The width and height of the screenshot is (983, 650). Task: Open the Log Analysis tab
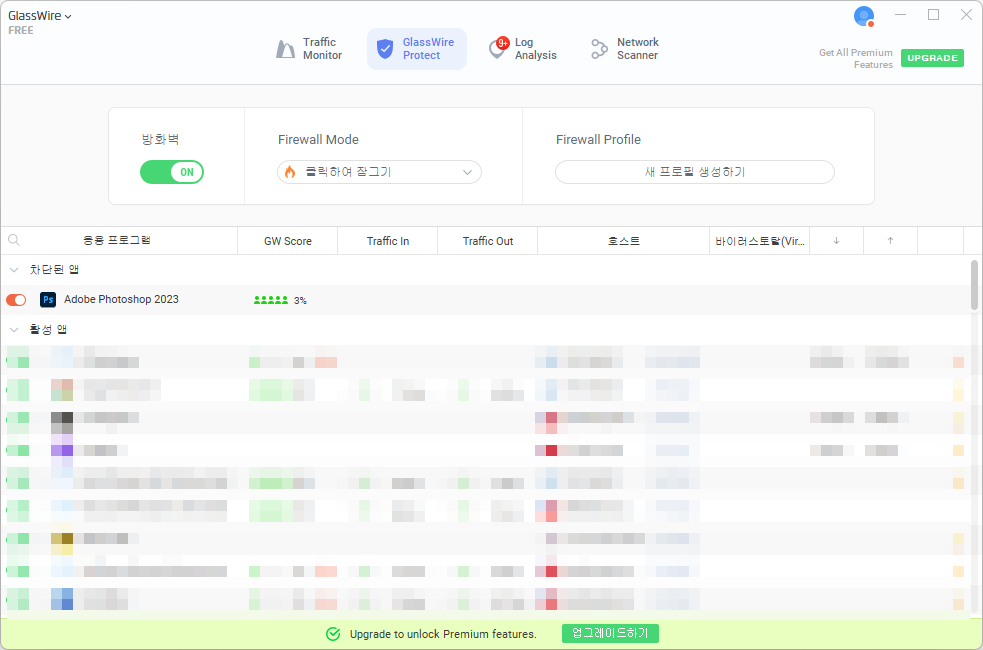click(x=523, y=49)
